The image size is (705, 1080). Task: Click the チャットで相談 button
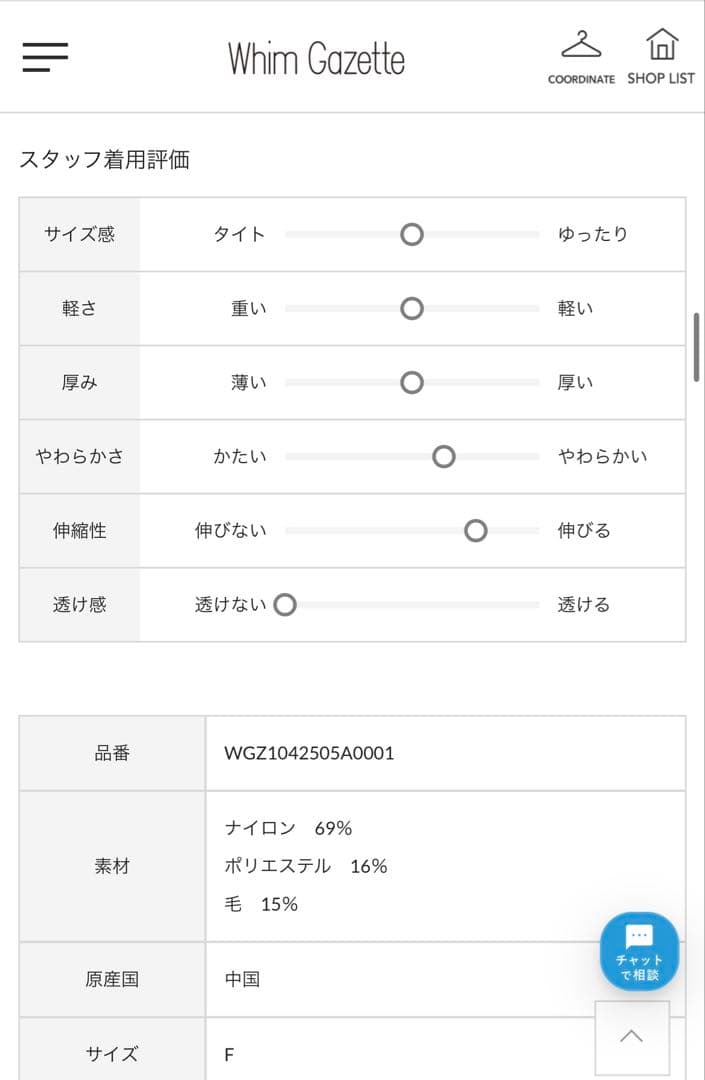click(638, 952)
